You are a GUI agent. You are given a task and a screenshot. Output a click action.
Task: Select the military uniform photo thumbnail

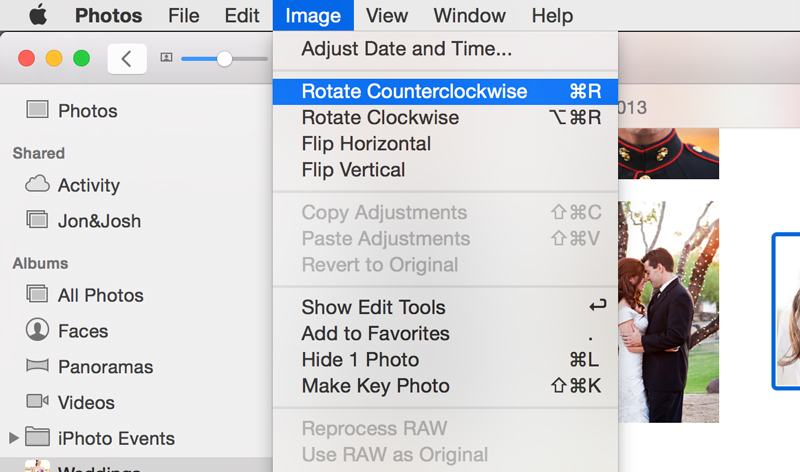click(x=668, y=154)
